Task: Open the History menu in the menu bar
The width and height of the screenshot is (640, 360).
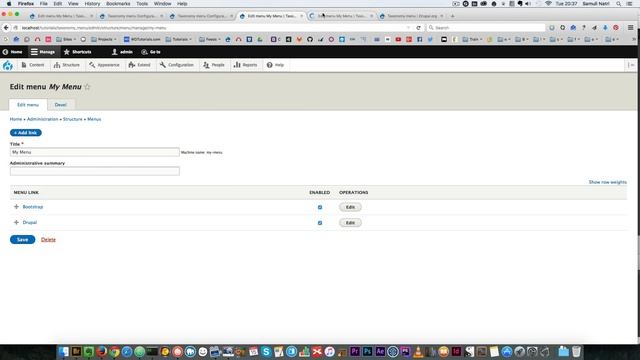Action: click(92, 4)
